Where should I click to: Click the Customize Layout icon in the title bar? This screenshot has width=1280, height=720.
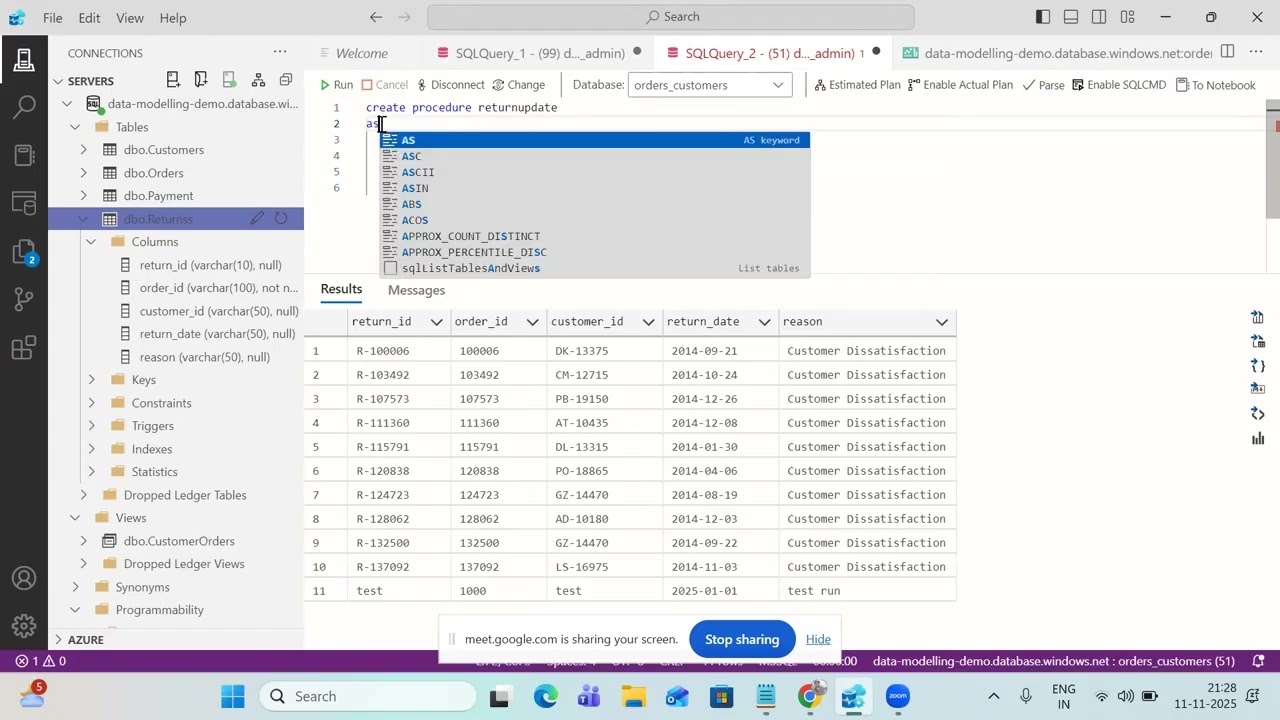[1127, 17]
